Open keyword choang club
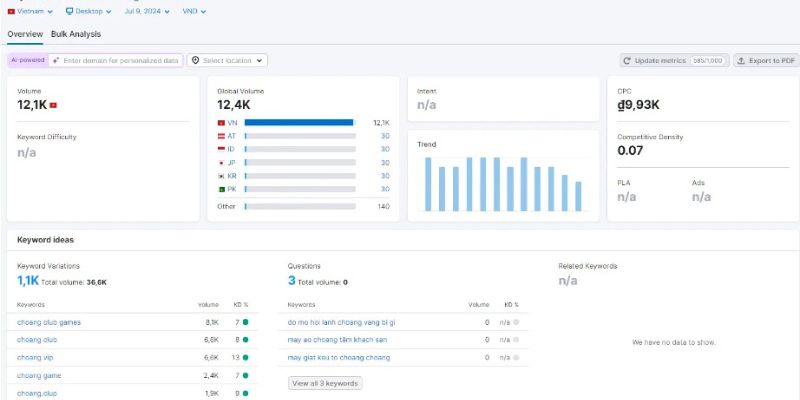The image size is (800, 400). [37, 340]
